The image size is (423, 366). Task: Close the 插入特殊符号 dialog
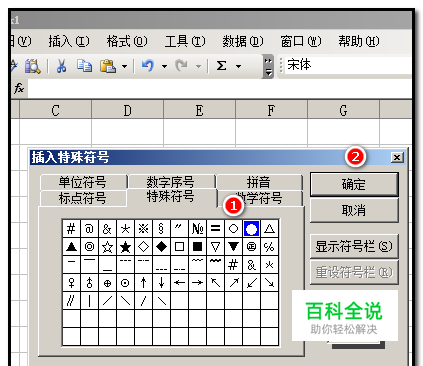click(x=397, y=157)
